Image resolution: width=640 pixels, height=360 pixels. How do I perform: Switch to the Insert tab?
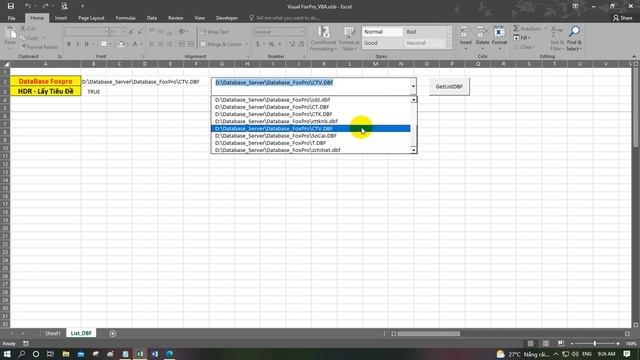[61, 18]
